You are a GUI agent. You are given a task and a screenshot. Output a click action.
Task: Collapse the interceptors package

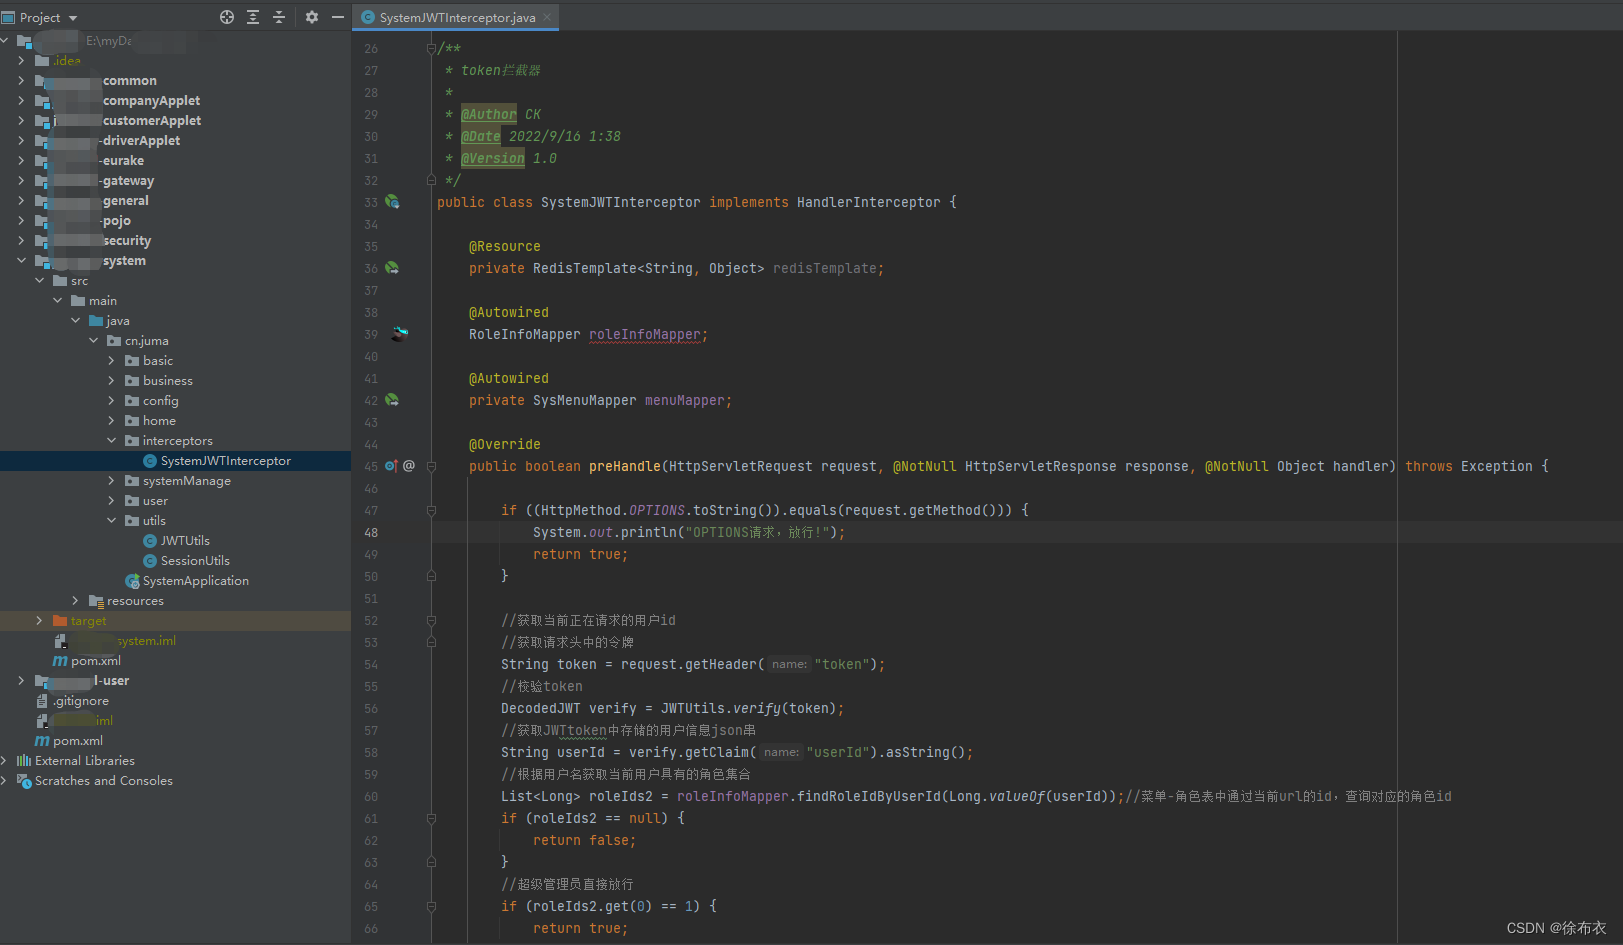(111, 440)
